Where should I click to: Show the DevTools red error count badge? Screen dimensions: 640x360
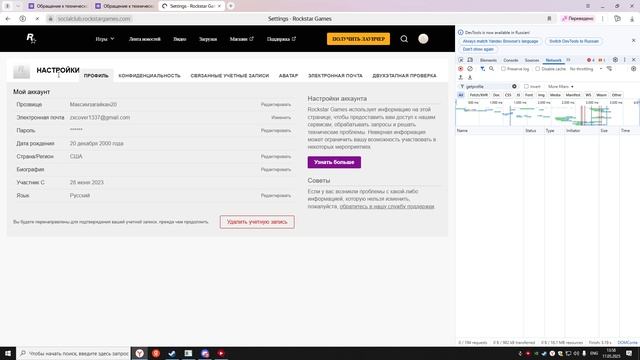tap(590, 60)
